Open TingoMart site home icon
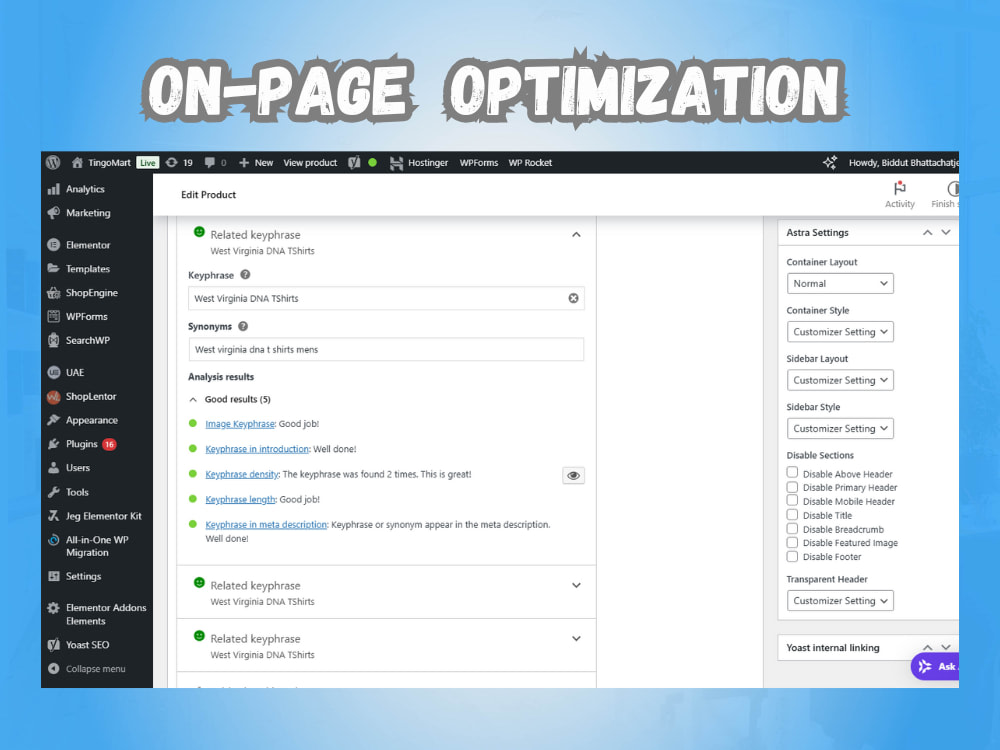 coord(77,163)
